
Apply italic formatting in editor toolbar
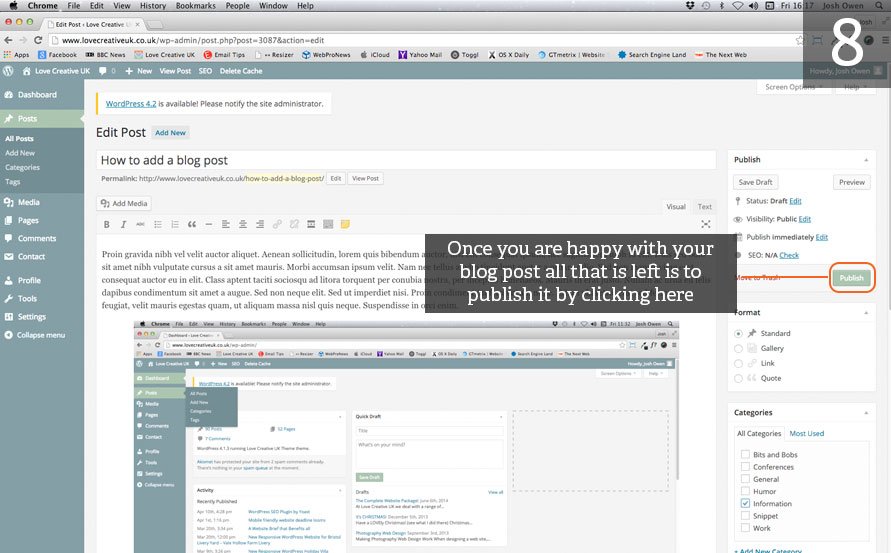coord(124,224)
